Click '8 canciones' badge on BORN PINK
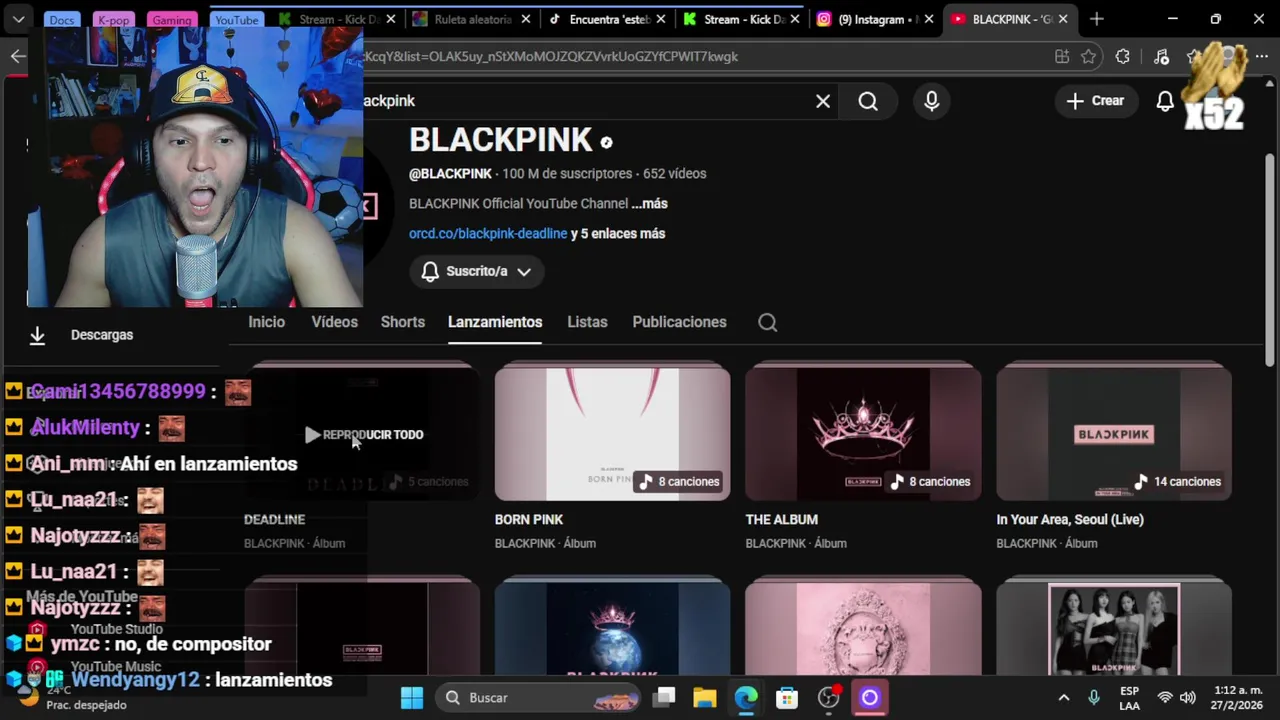This screenshot has height=720, width=1280. (680, 481)
